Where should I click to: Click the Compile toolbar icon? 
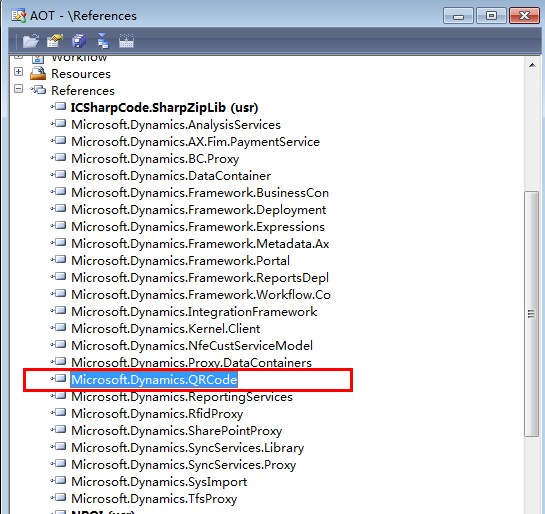pos(126,41)
